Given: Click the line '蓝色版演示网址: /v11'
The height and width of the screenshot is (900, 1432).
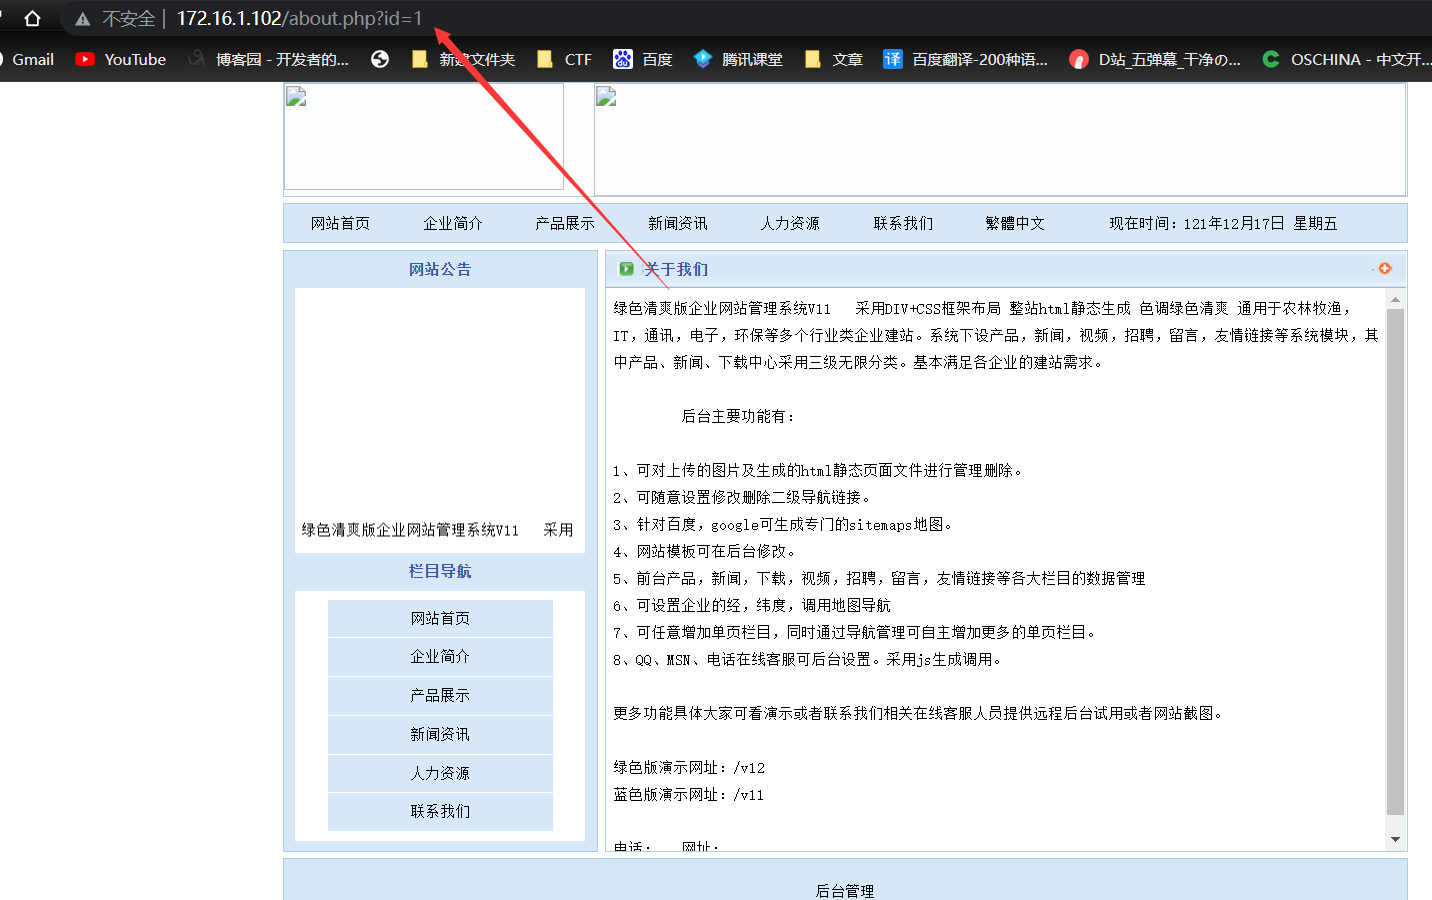Looking at the screenshot, I should [x=689, y=794].
